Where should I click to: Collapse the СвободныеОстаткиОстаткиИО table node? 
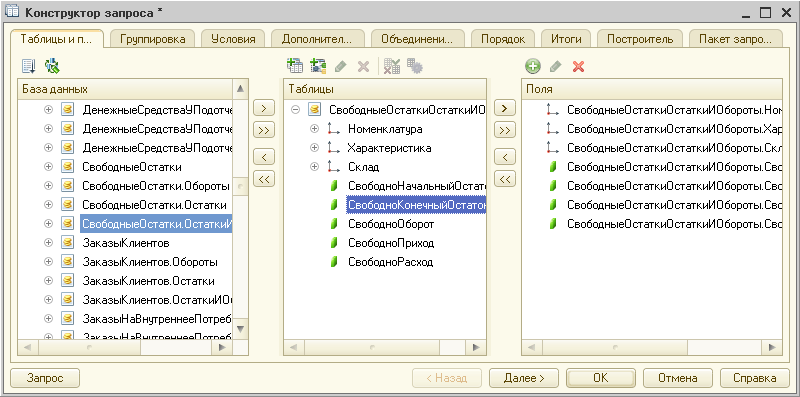click(295, 109)
